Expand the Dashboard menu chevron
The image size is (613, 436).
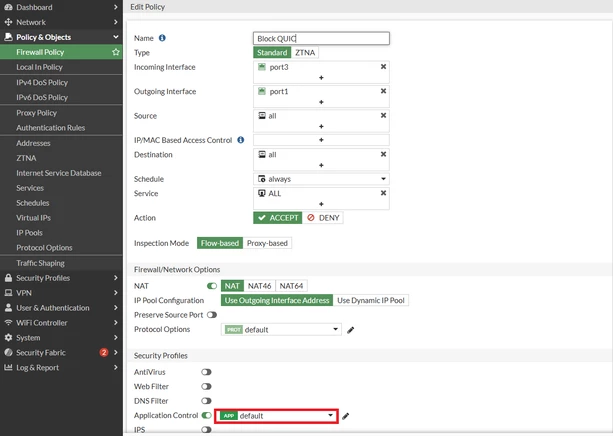[116, 7]
